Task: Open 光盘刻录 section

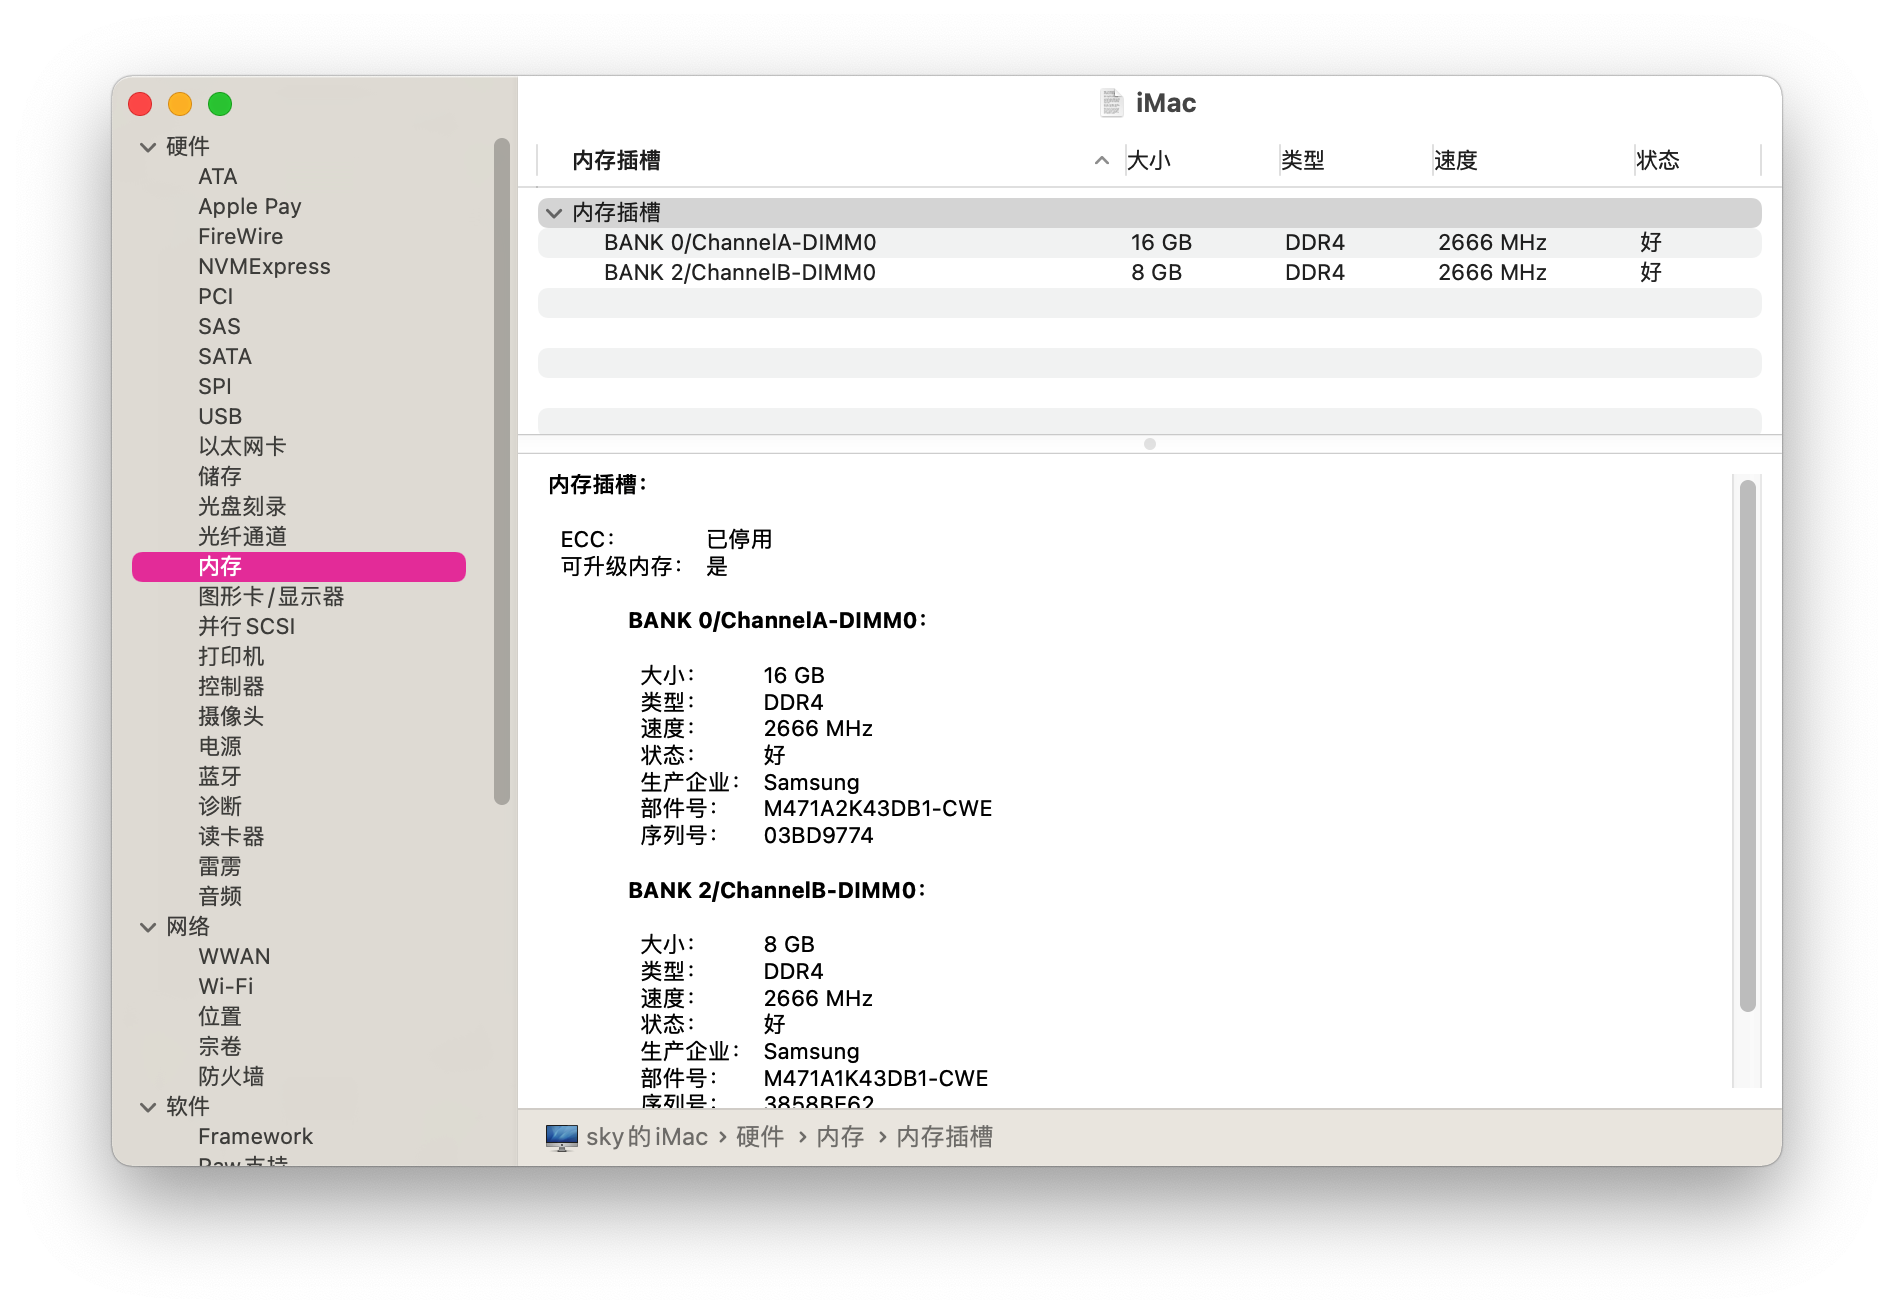Action: tap(242, 507)
